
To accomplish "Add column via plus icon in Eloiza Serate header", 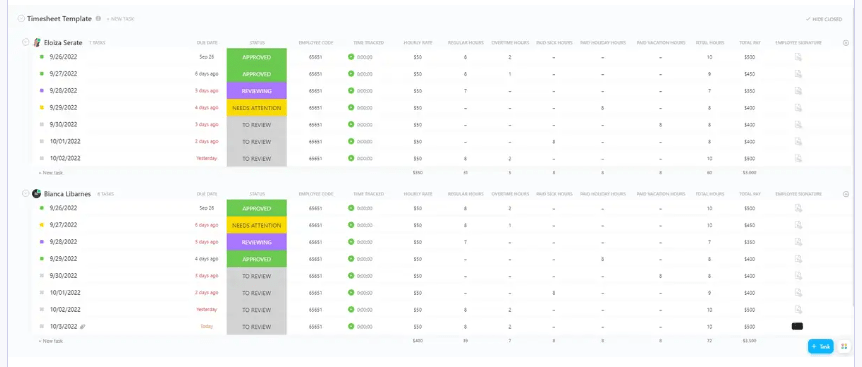I will point(846,43).
